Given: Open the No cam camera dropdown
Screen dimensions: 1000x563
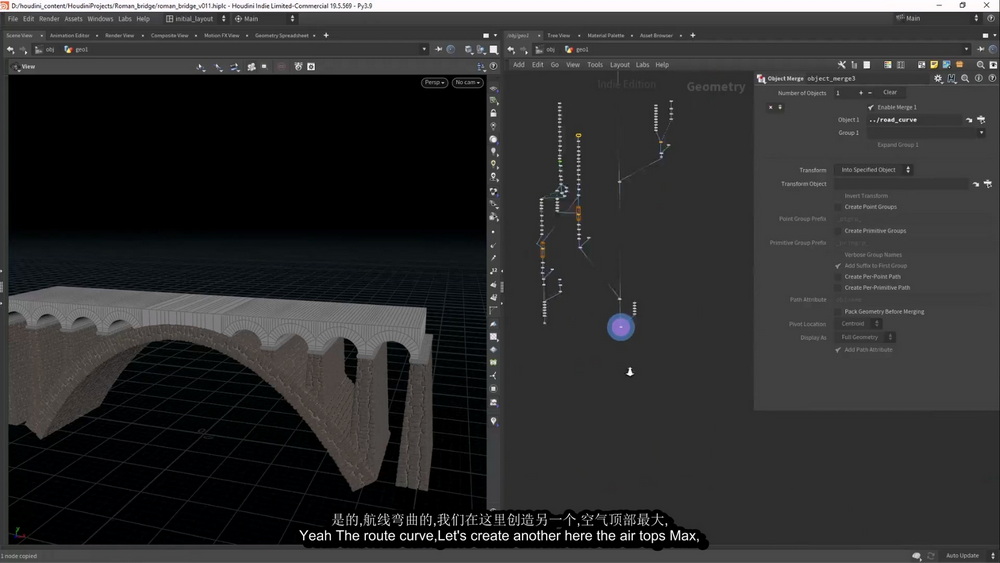Looking at the screenshot, I should pyautogui.click(x=467, y=82).
